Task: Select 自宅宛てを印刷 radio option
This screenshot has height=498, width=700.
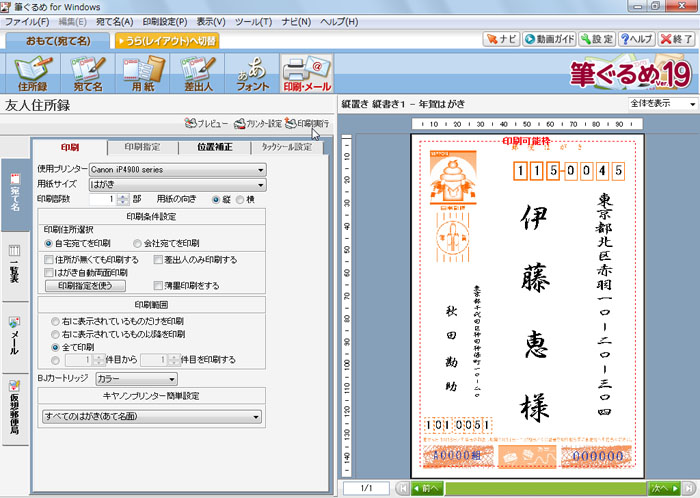Action: pyautogui.click(x=49, y=244)
